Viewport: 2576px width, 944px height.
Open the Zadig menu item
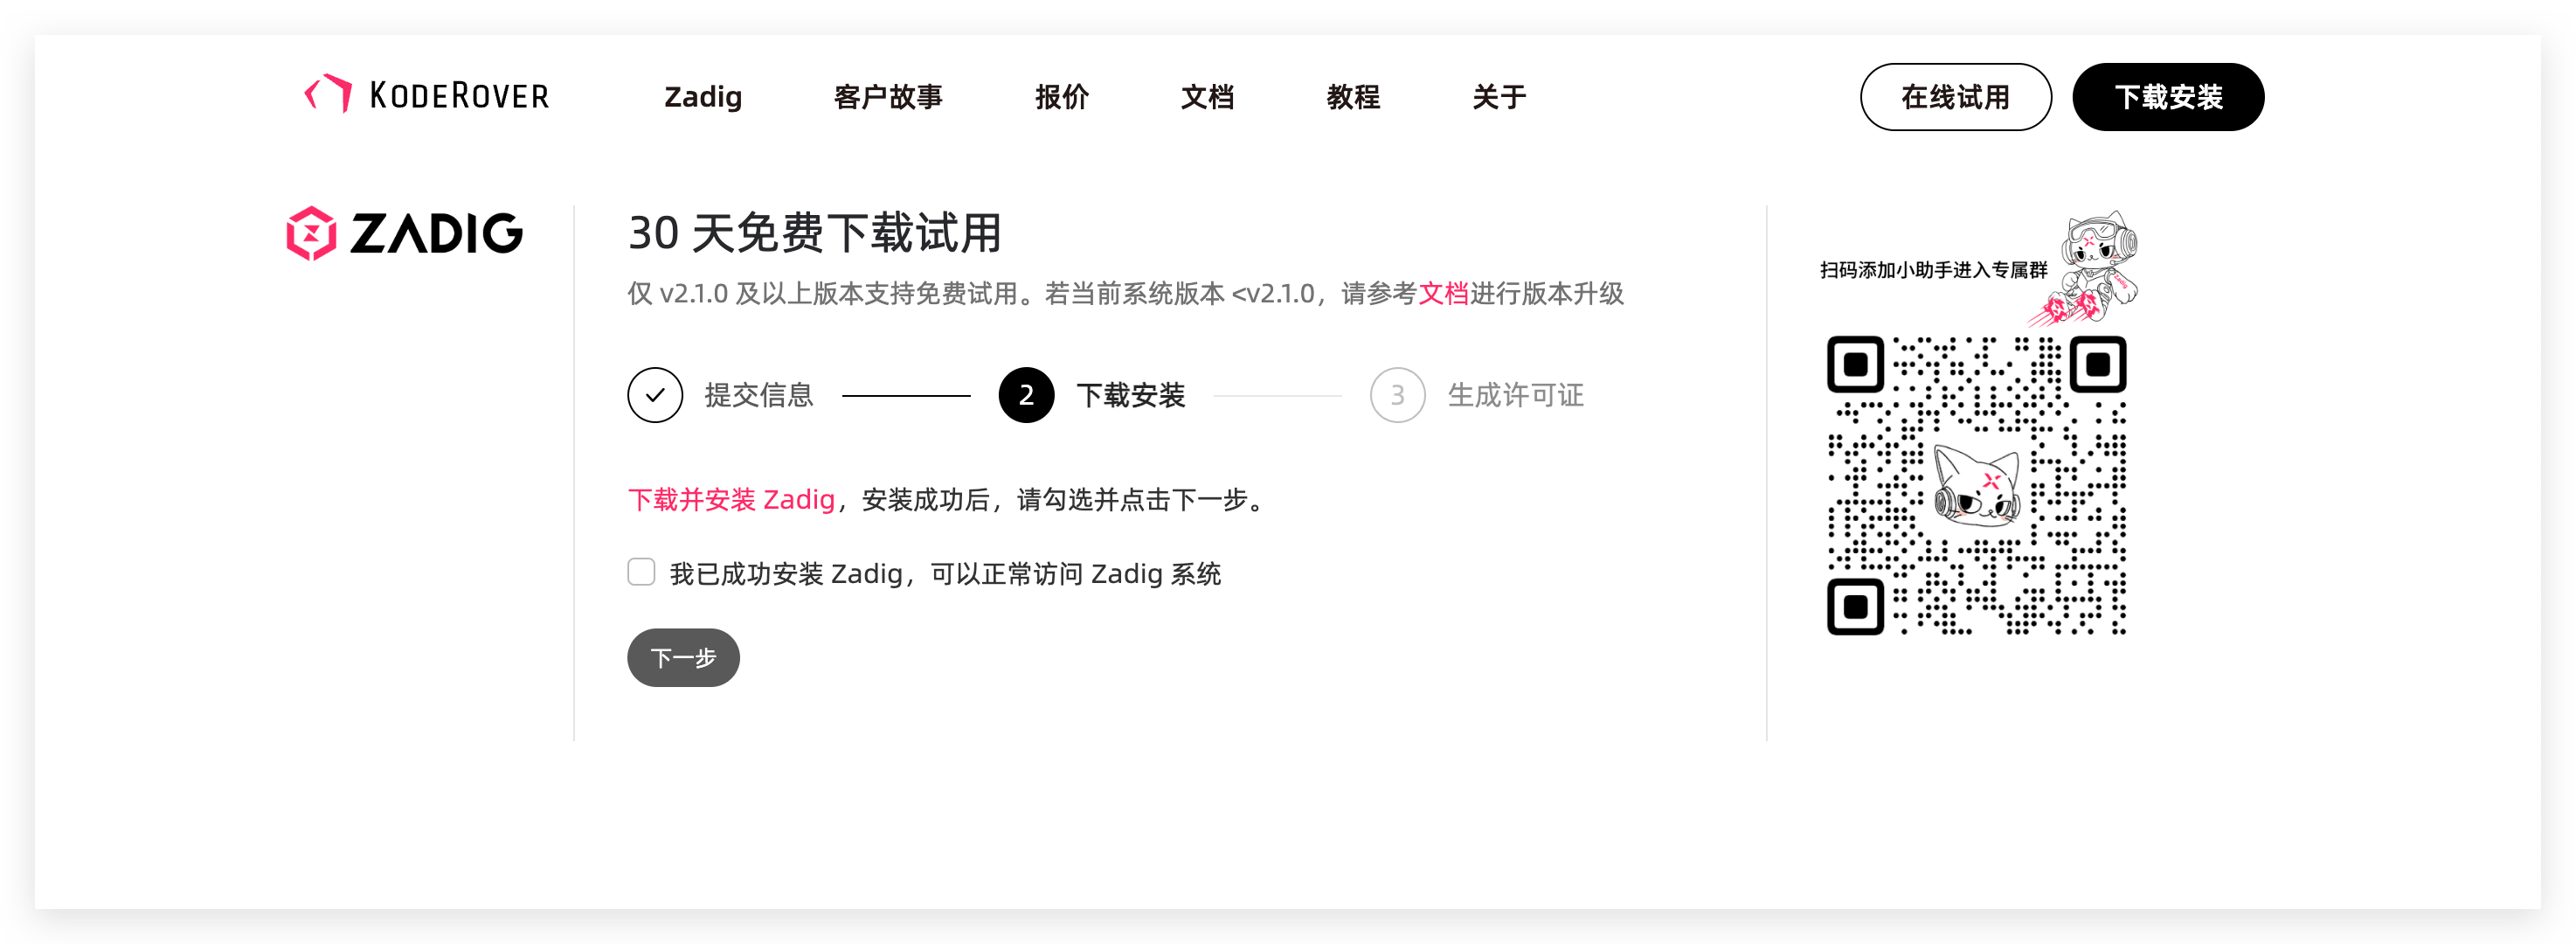[x=703, y=97]
